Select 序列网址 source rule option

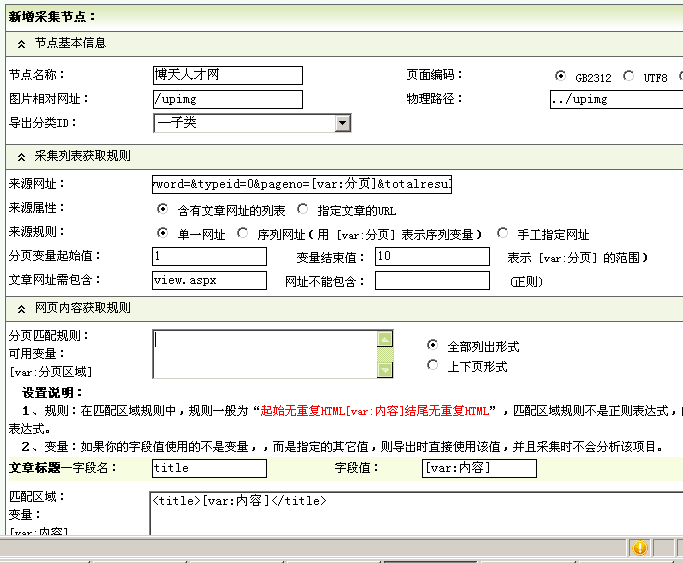tap(244, 233)
